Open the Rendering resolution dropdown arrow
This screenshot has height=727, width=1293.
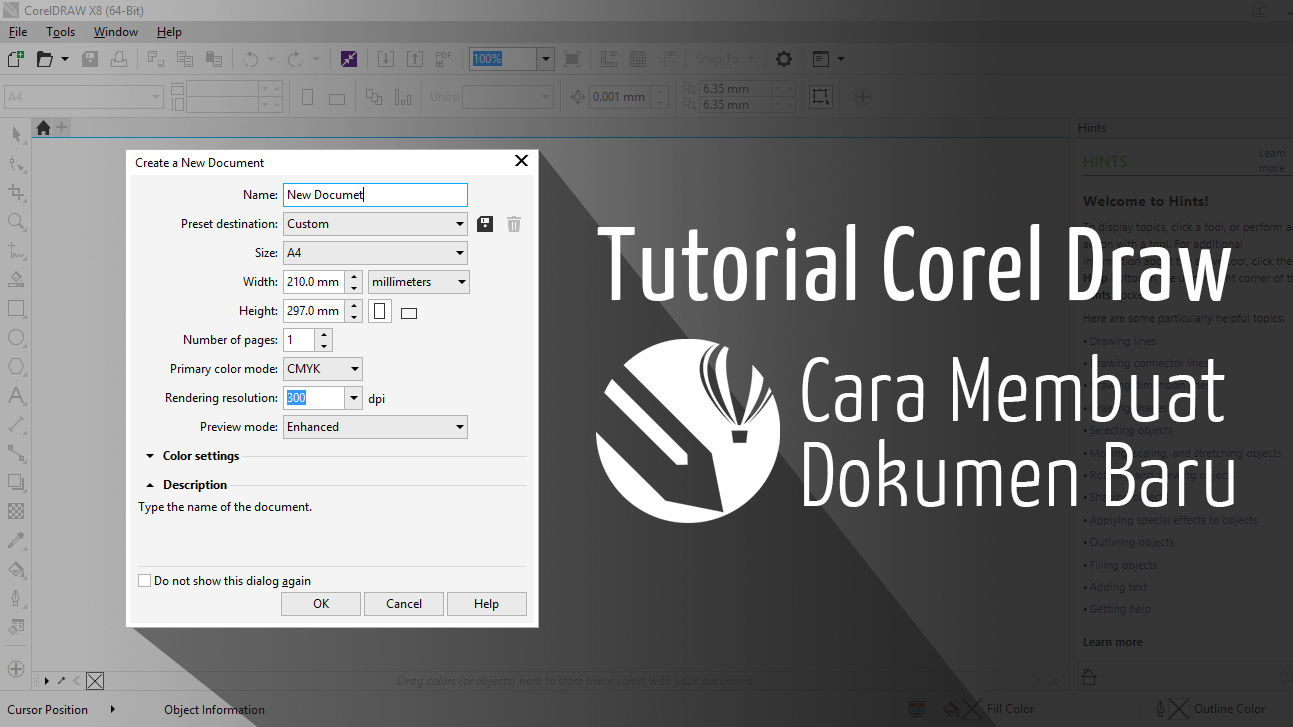click(354, 398)
